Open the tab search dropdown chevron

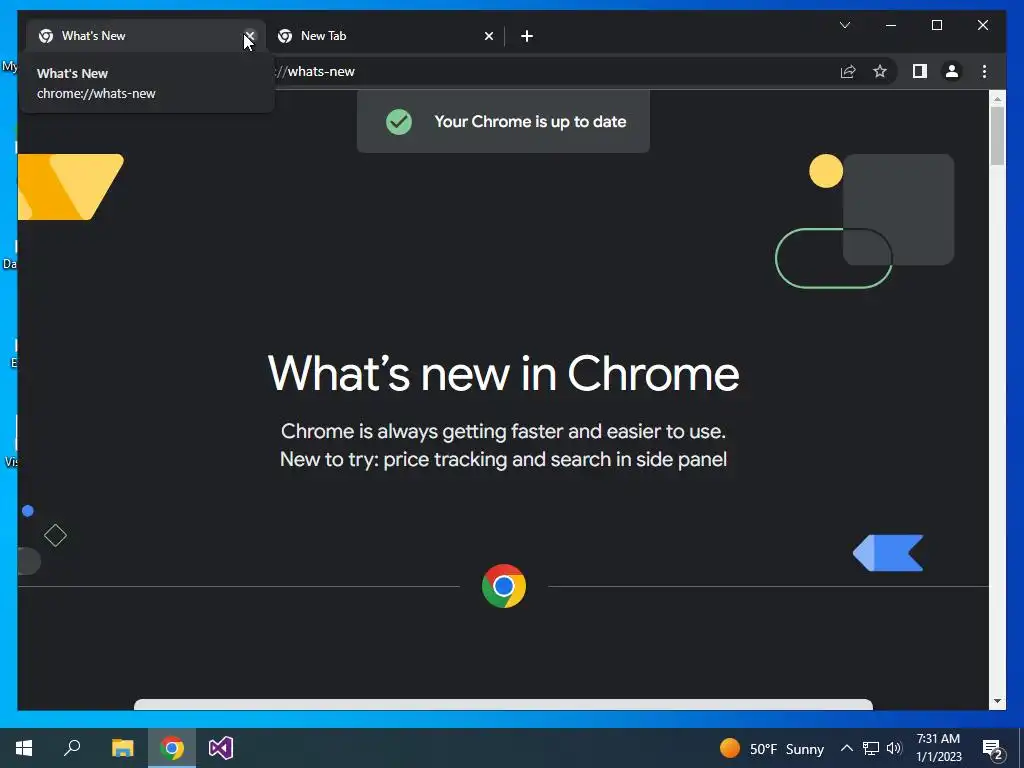(x=844, y=25)
